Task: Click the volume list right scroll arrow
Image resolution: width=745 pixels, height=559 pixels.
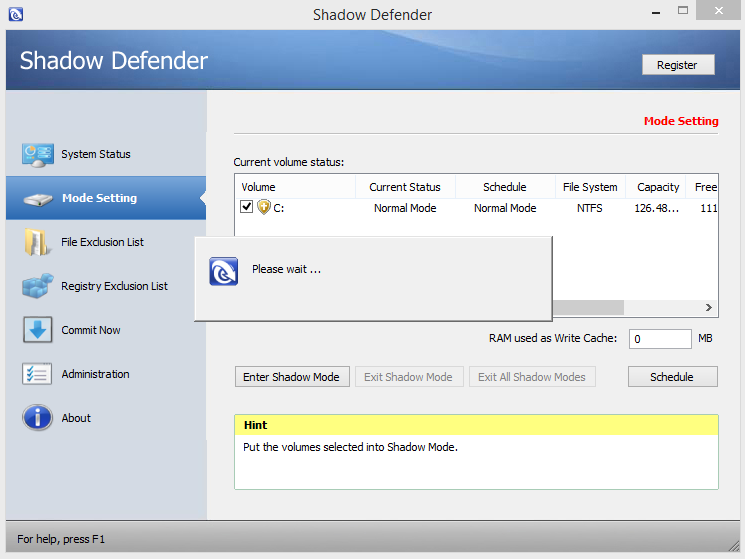Action: [x=708, y=307]
